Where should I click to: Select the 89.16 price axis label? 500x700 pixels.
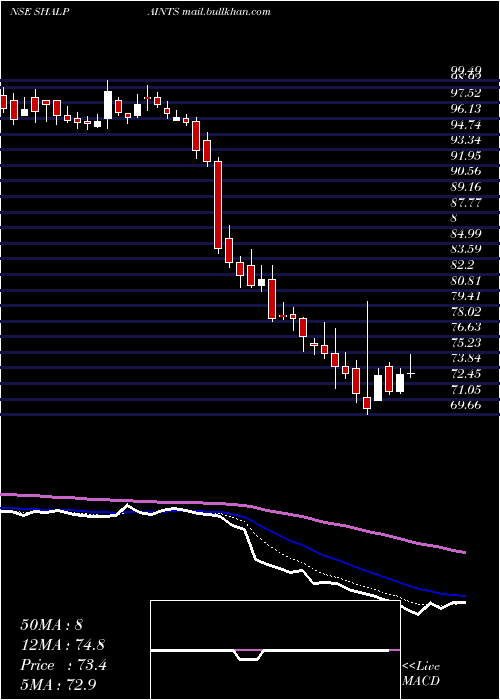pos(466,187)
